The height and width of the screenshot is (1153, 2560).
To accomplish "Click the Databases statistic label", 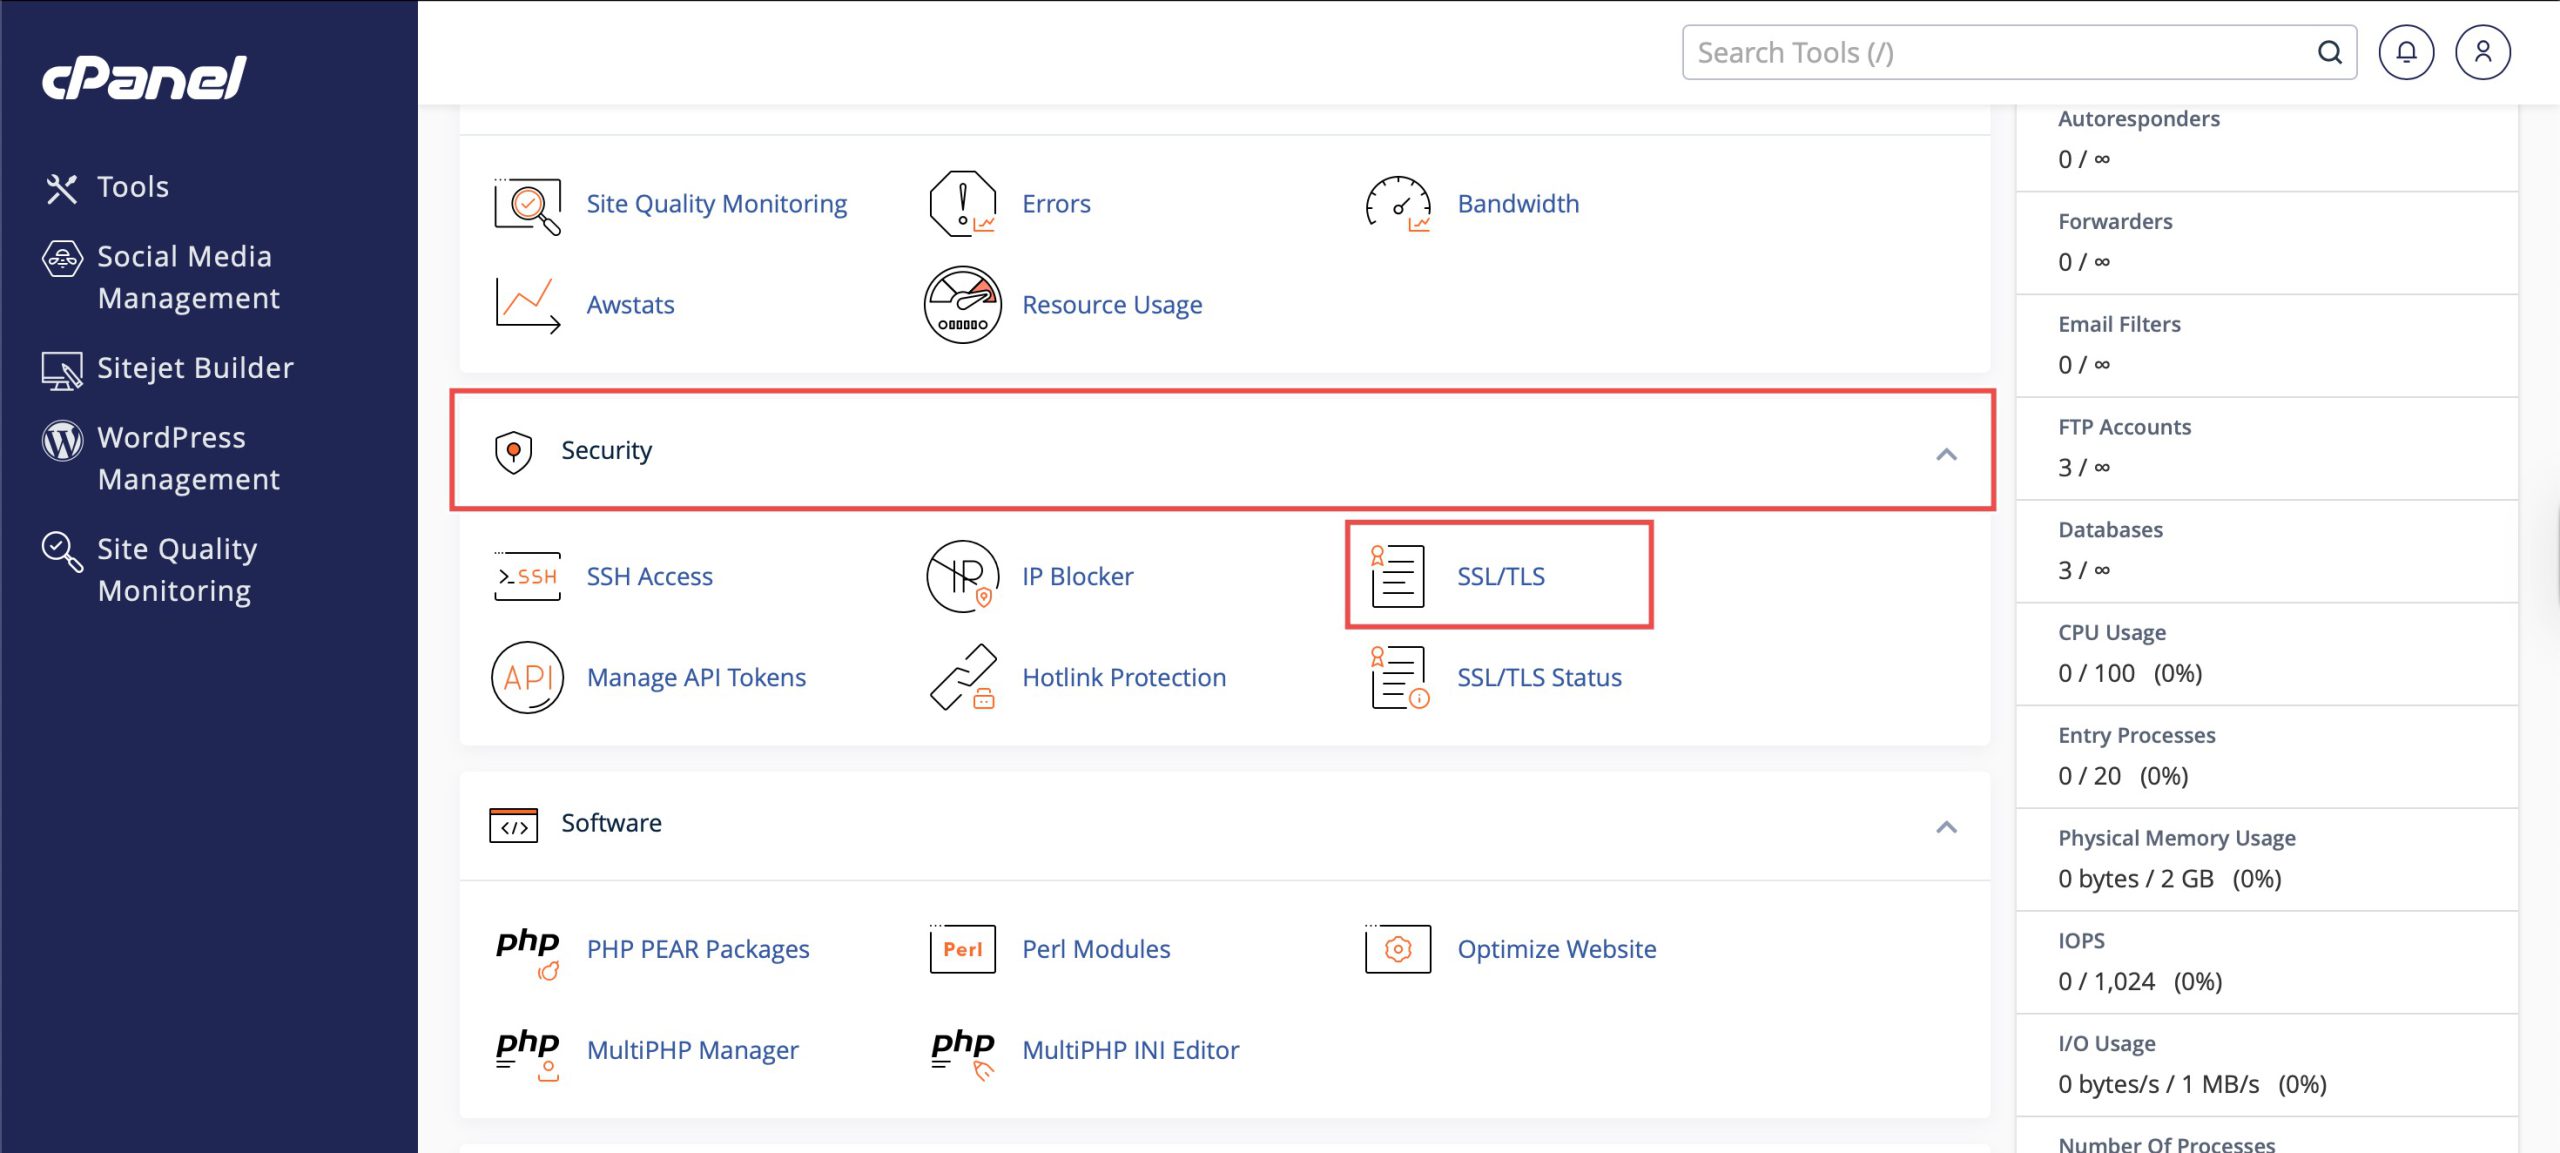I will tap(2110, 530).
